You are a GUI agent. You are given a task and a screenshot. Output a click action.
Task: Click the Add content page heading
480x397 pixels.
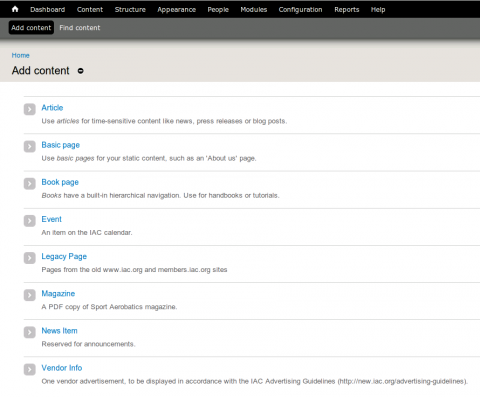pyautogui.click(x=41, y=71)
